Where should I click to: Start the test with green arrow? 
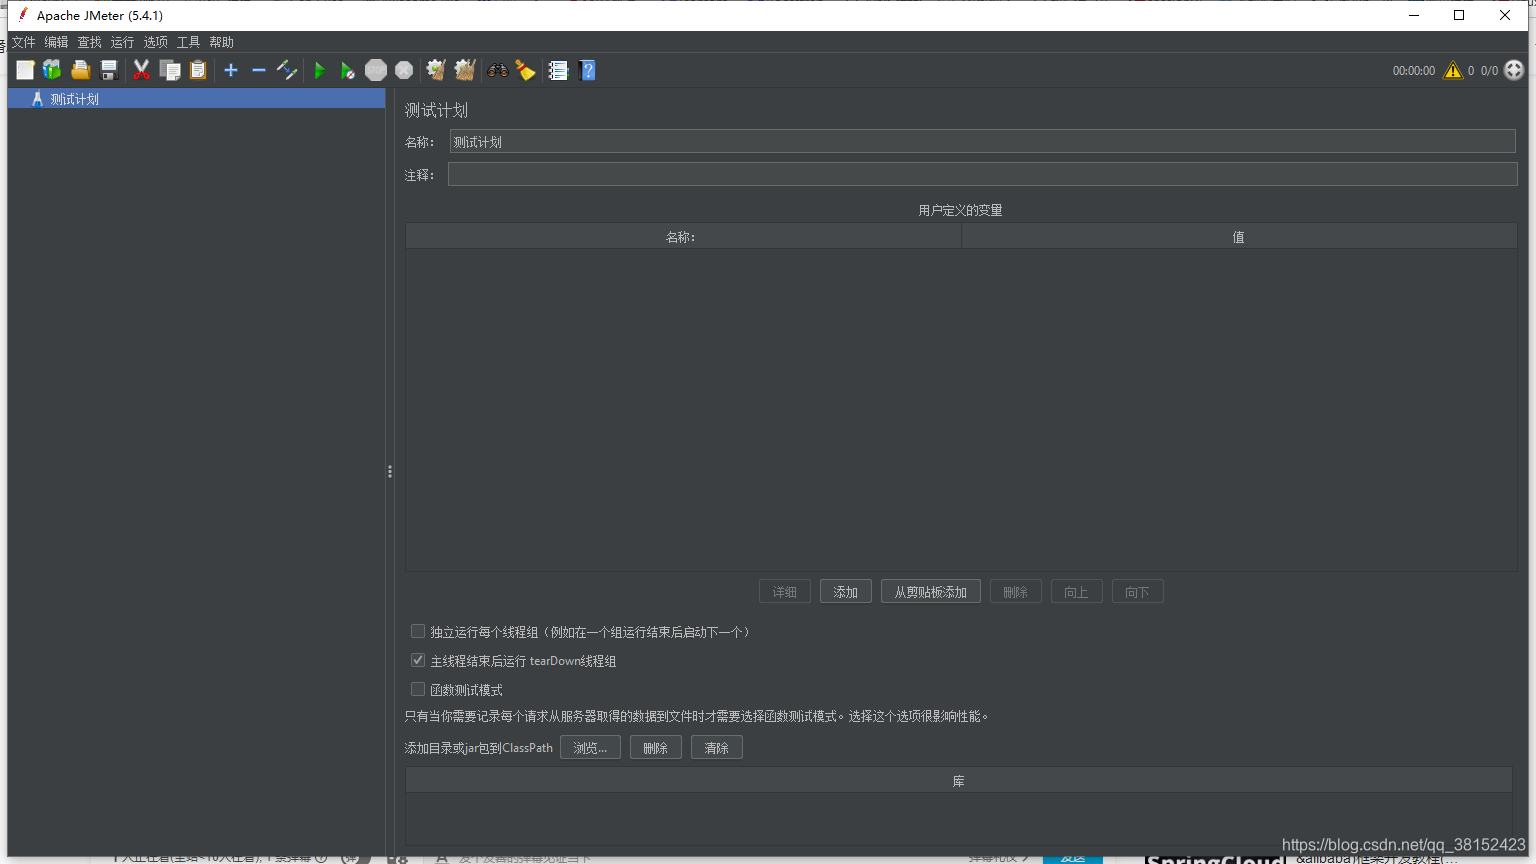coord(320,70)
